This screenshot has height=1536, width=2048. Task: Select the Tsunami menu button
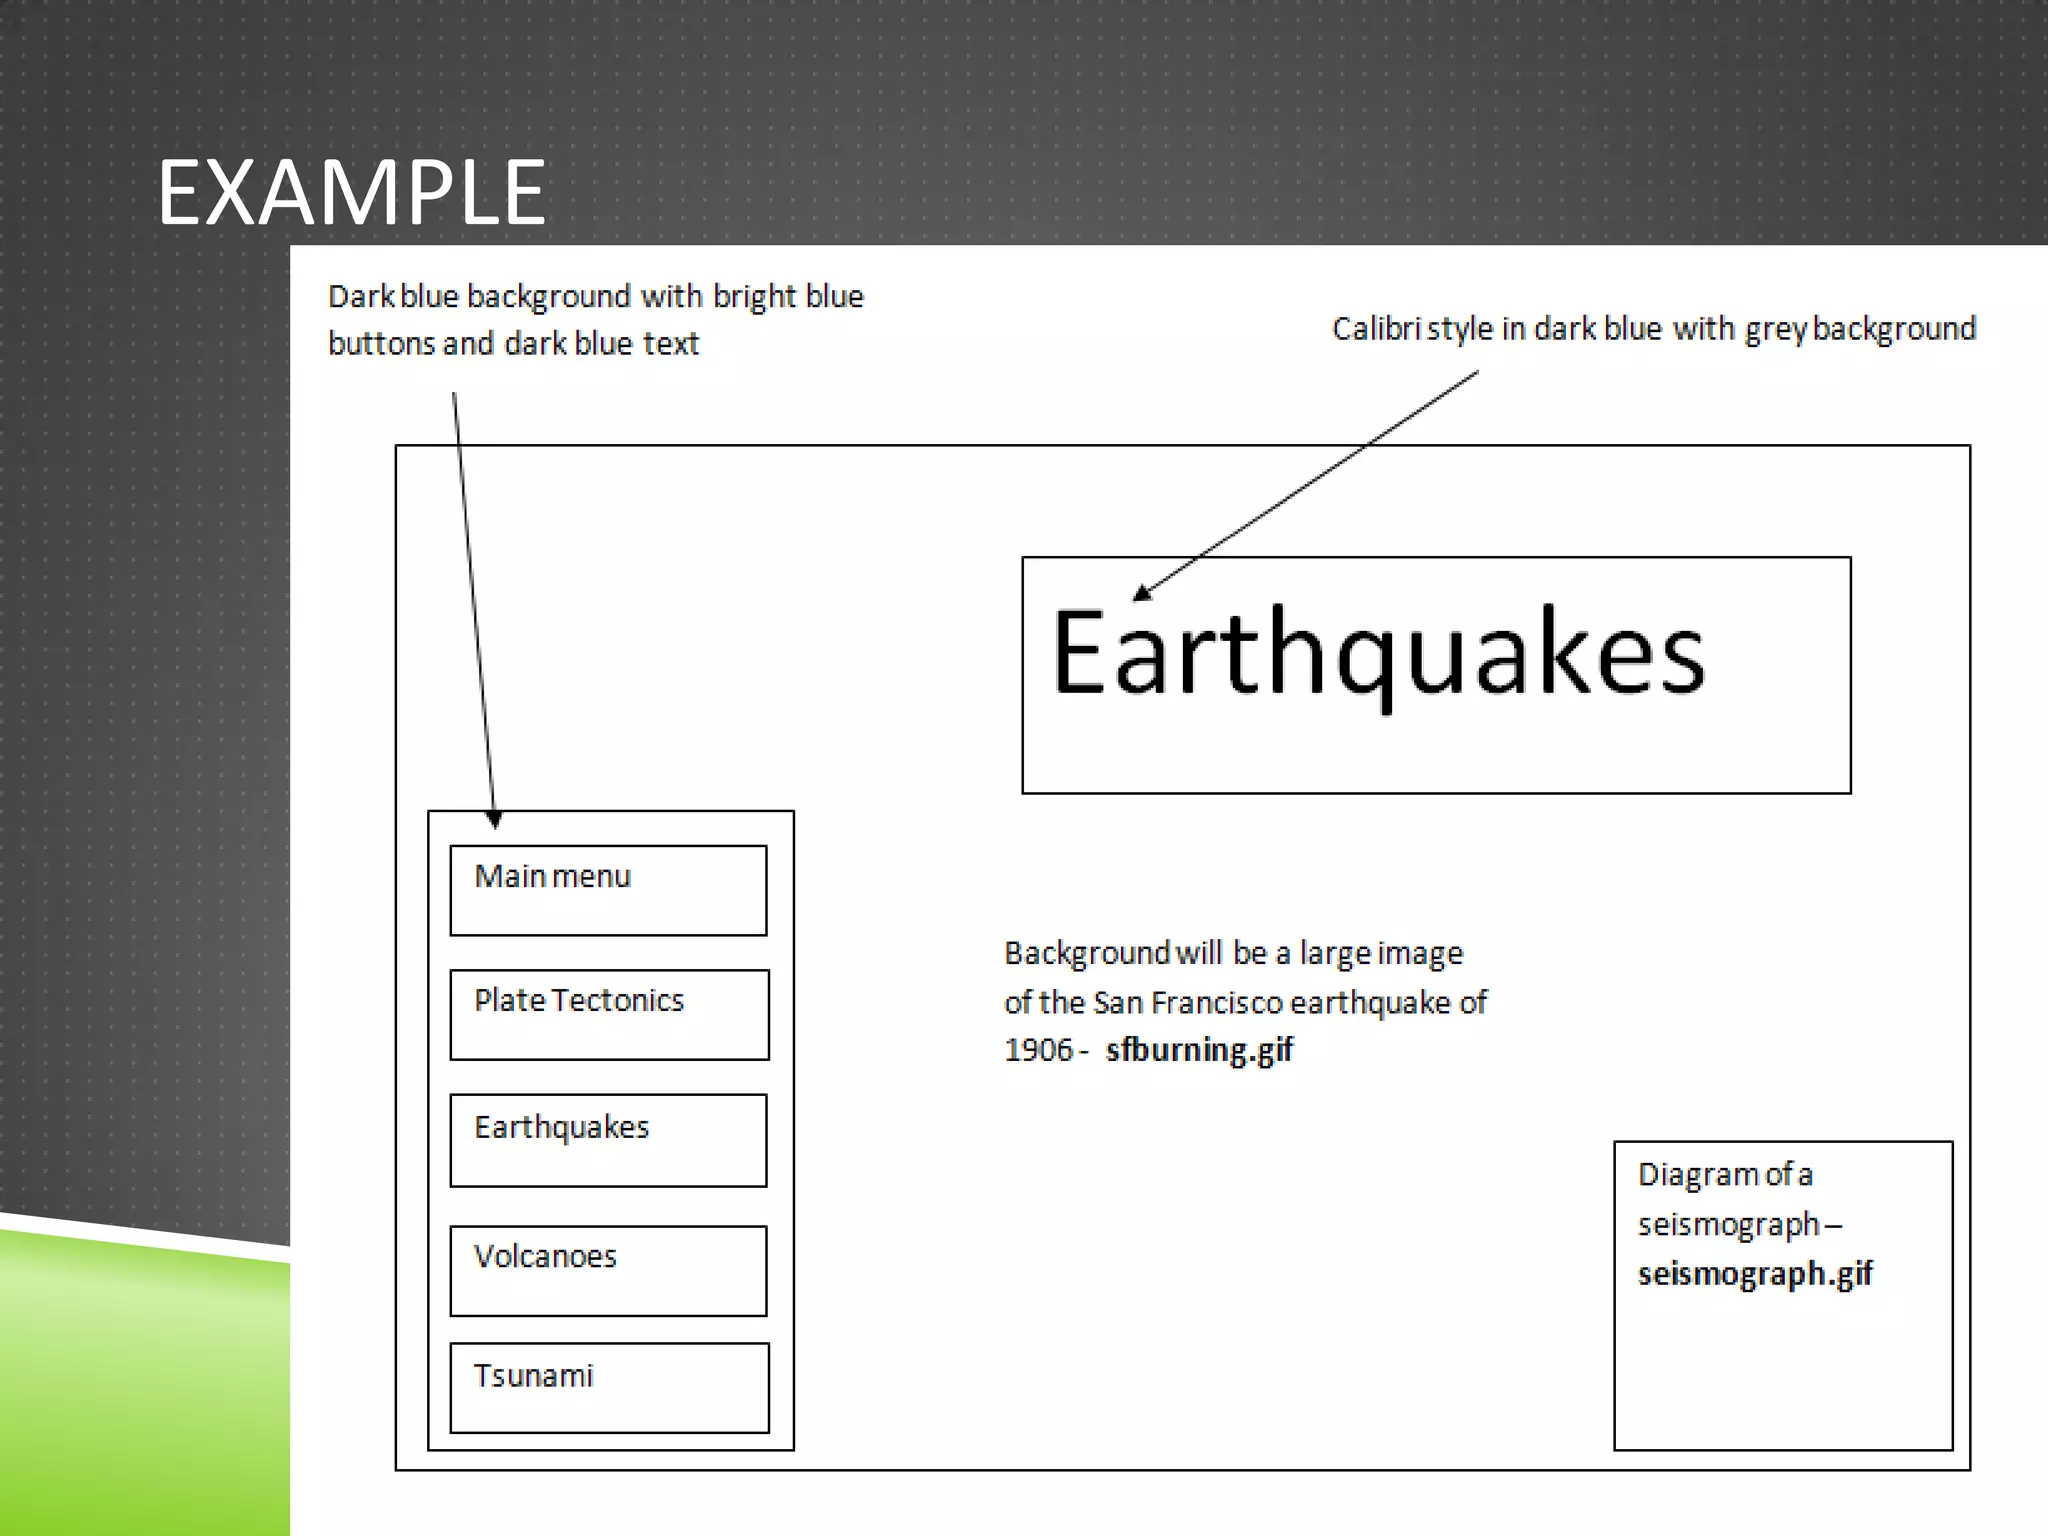(x=609, y=1387)
